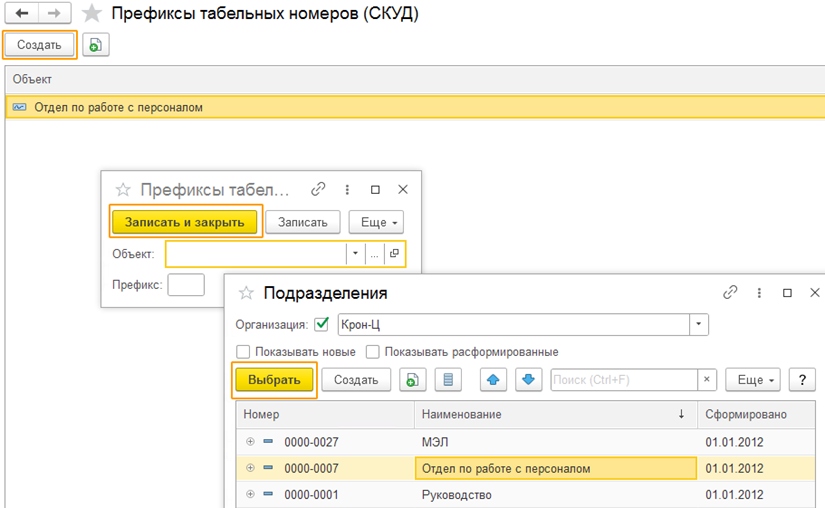The image size is (825, 508).
Task: Click the back navigation arrow
Action: pyautogui.click(x=22, y=14)
